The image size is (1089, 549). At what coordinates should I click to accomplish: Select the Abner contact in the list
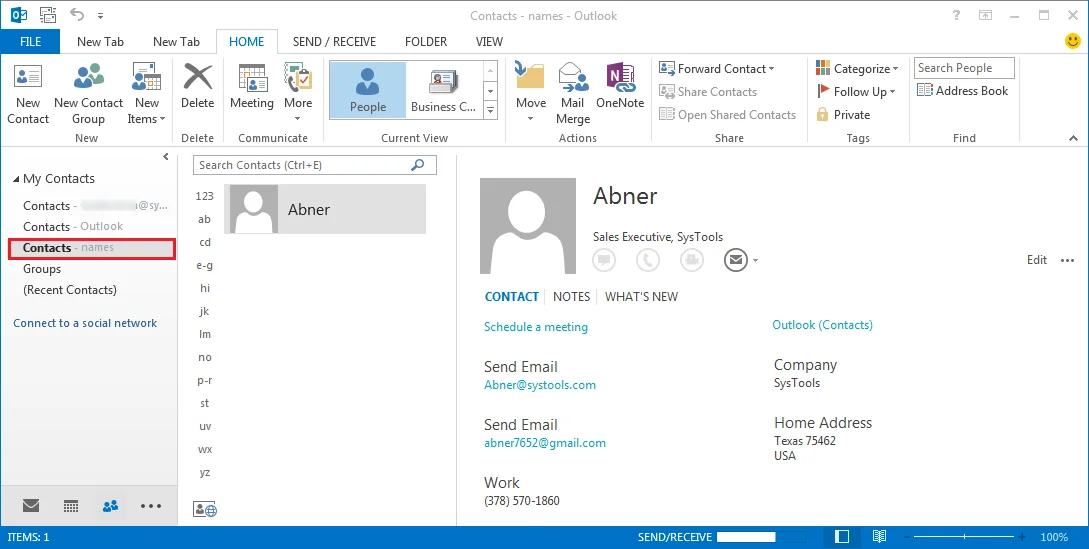325,209
